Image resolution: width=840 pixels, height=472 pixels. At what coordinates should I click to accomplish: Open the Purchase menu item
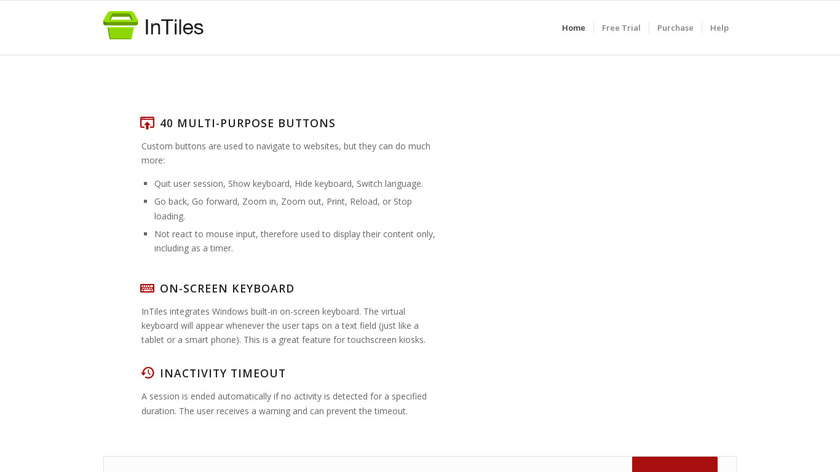[675, 28]
